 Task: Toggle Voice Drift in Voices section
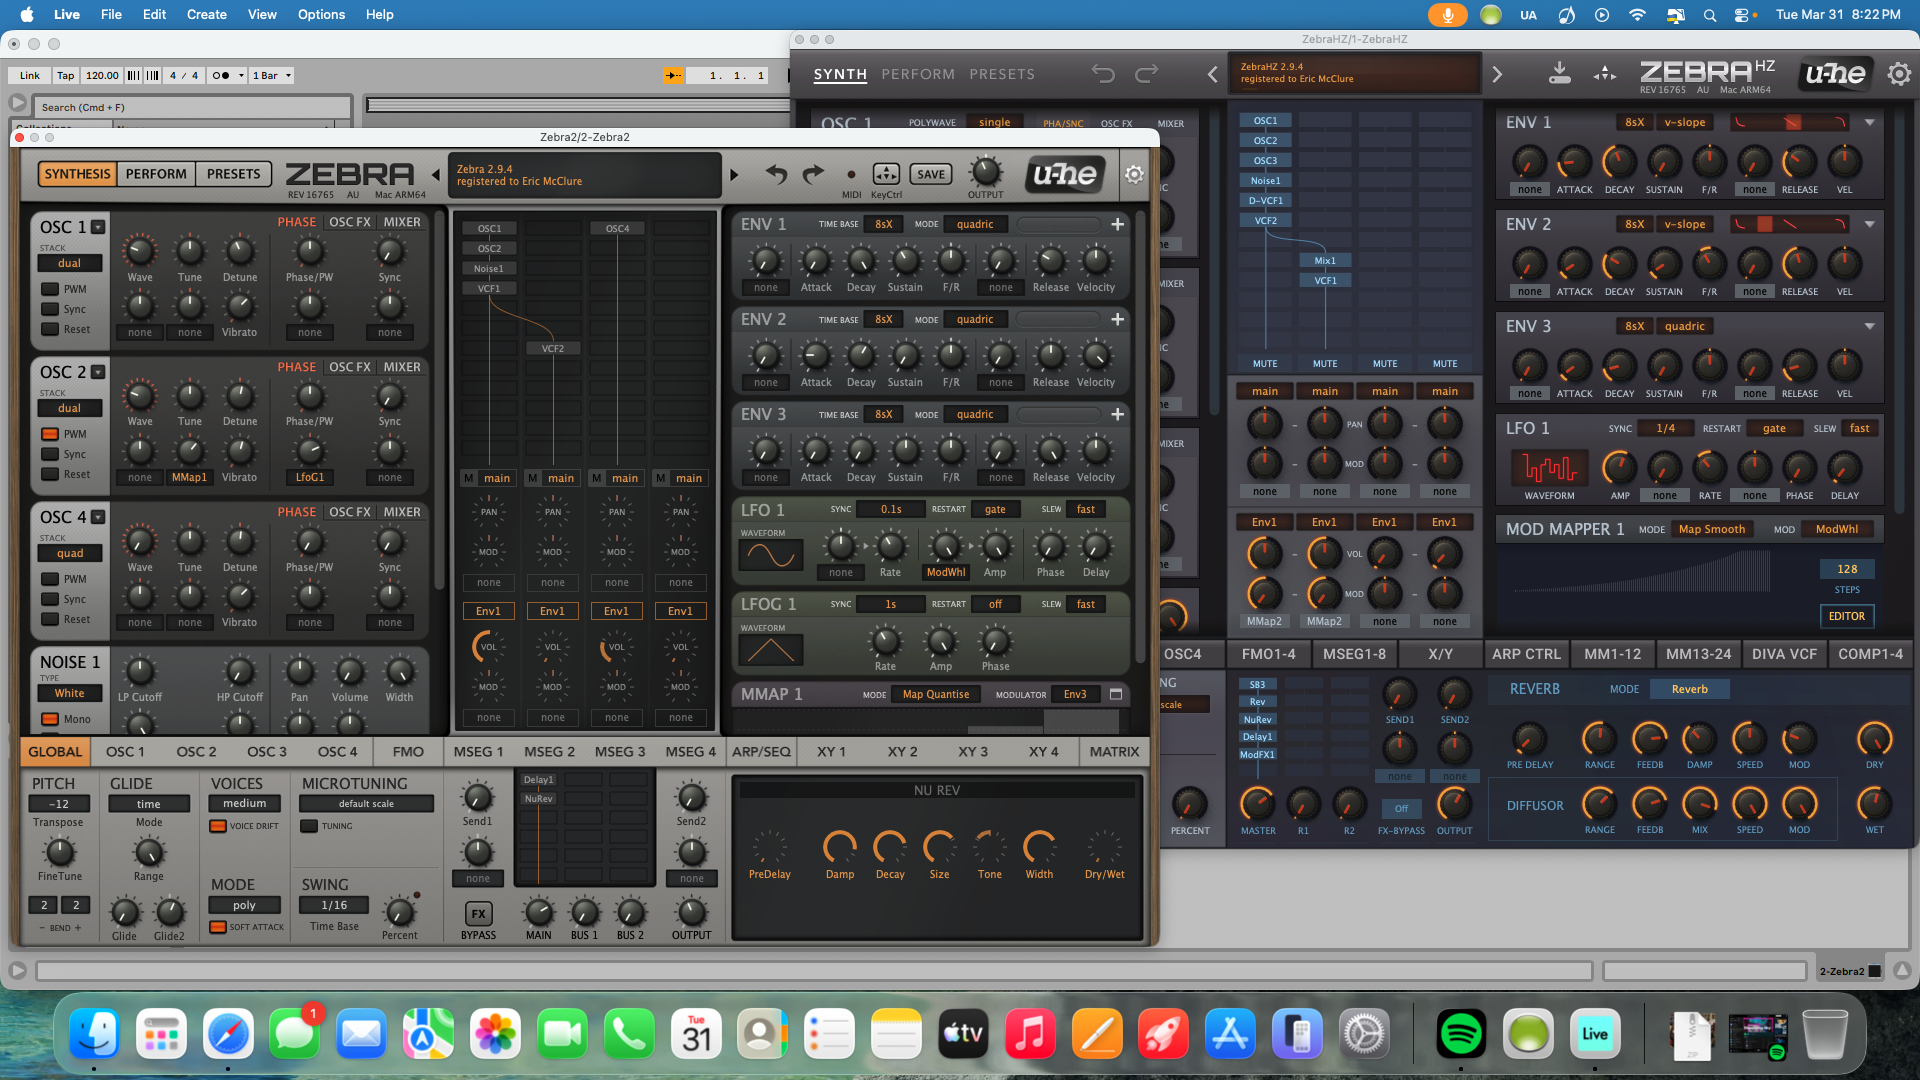click(x=218, y=826)
